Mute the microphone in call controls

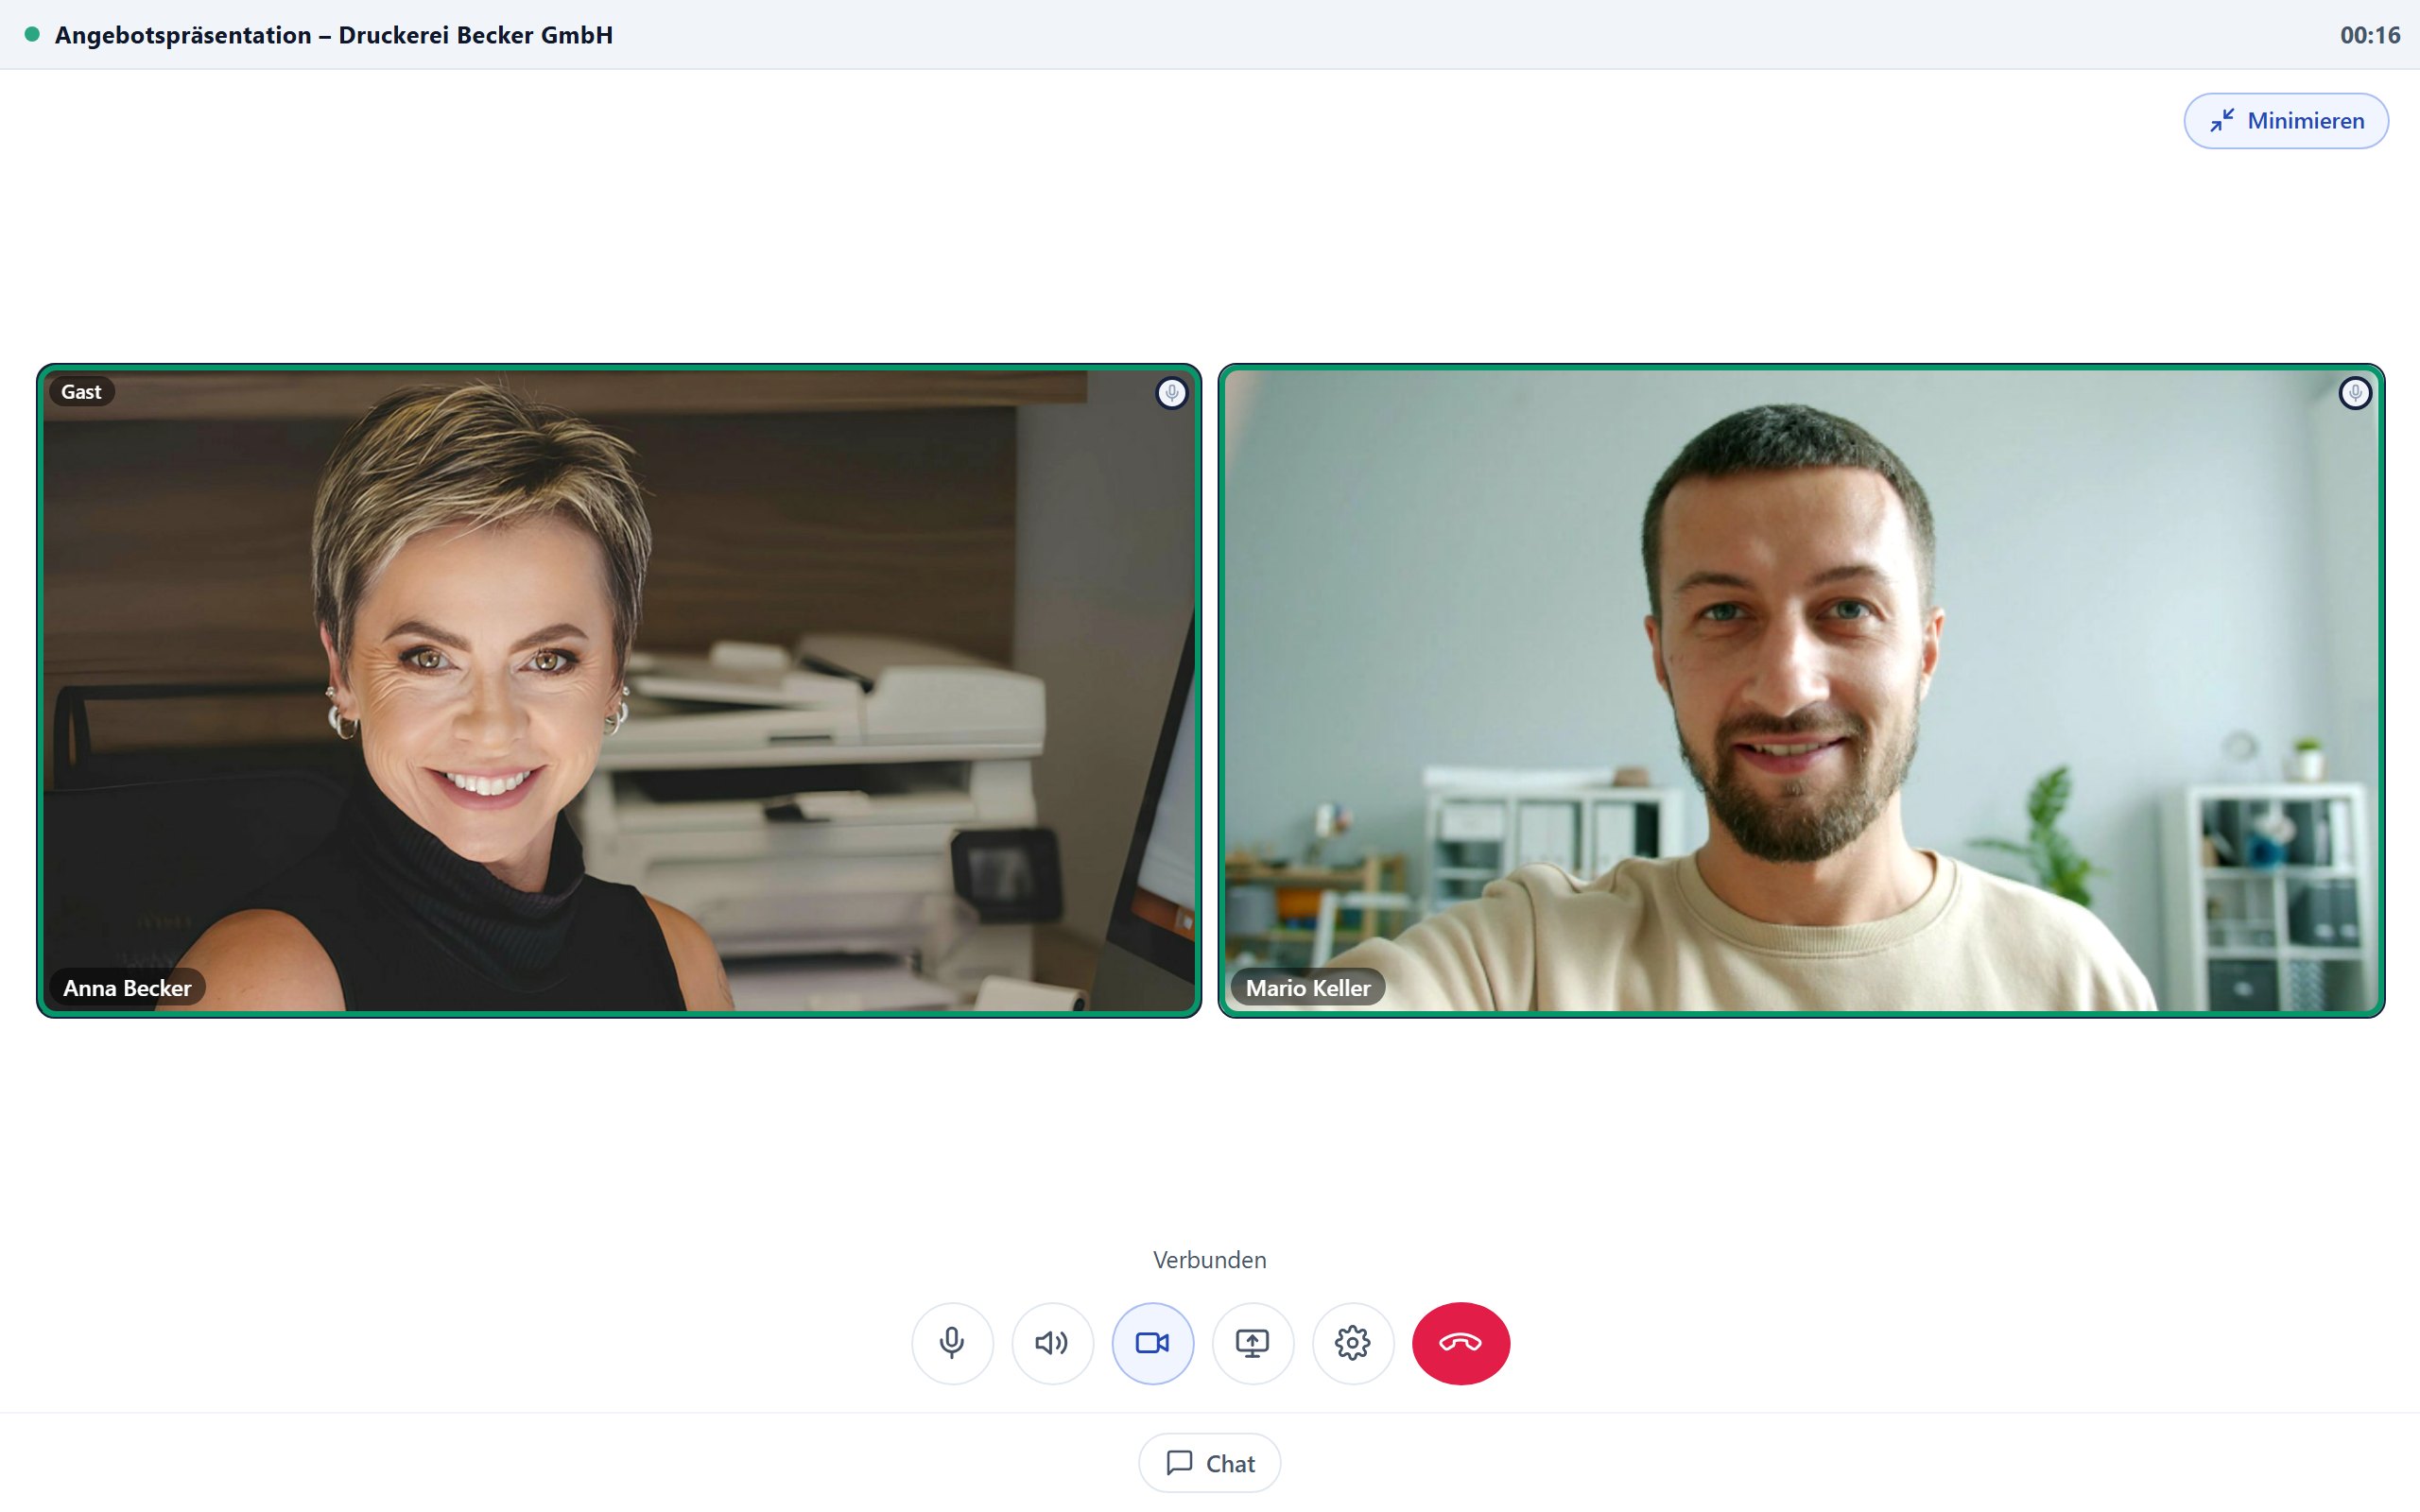(952, 1343)
